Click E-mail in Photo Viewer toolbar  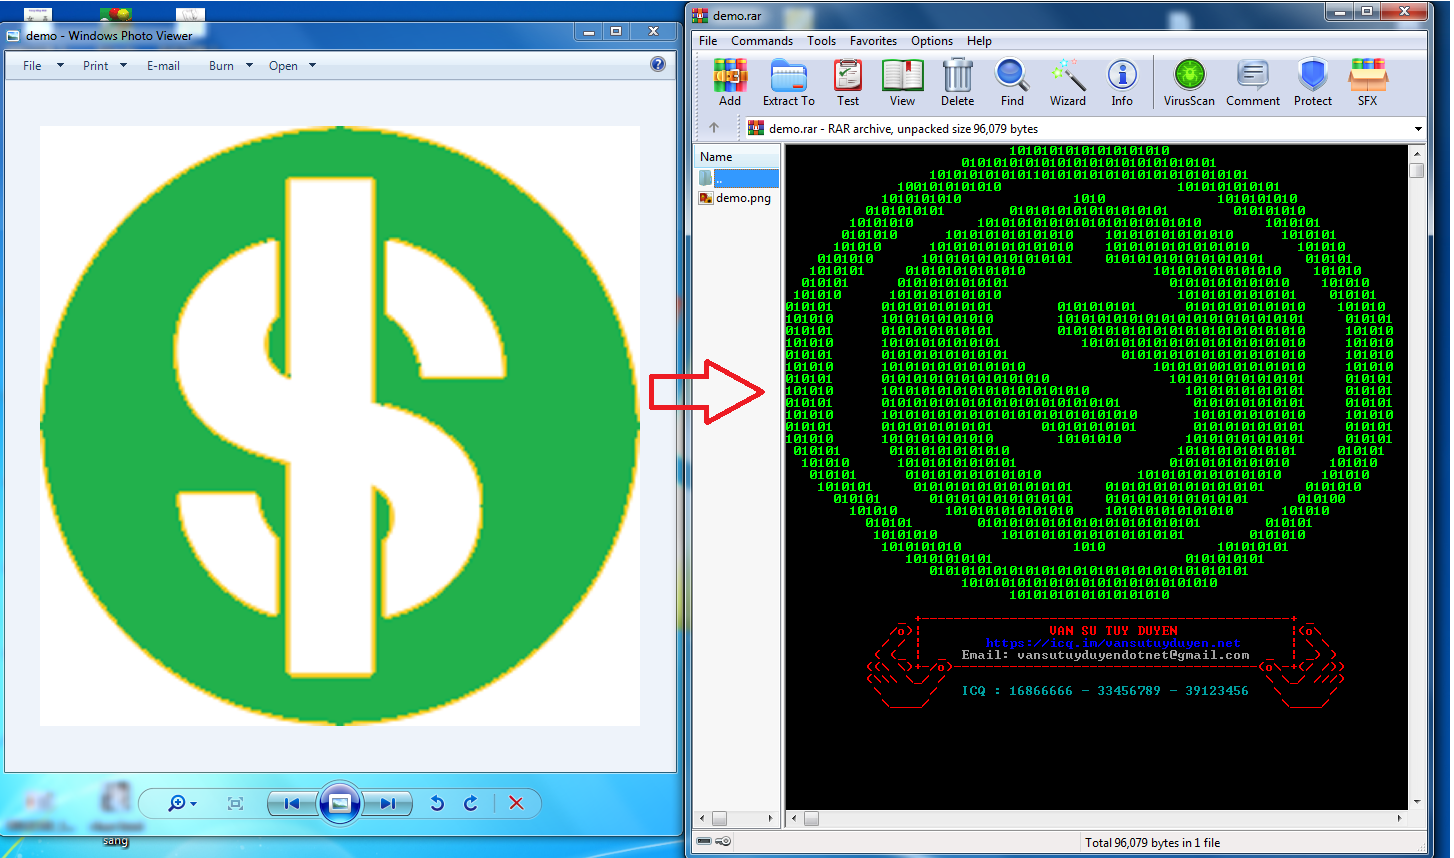[163, 66]
